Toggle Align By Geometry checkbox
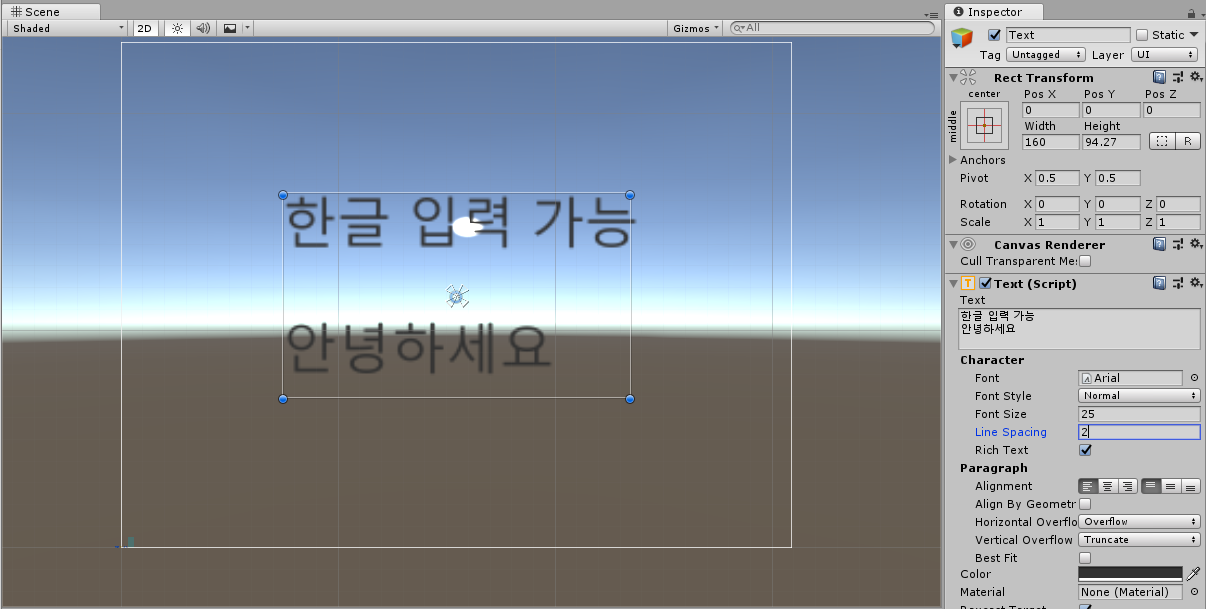Screen dimensions: 1206x609 (x=1085, y=504)
